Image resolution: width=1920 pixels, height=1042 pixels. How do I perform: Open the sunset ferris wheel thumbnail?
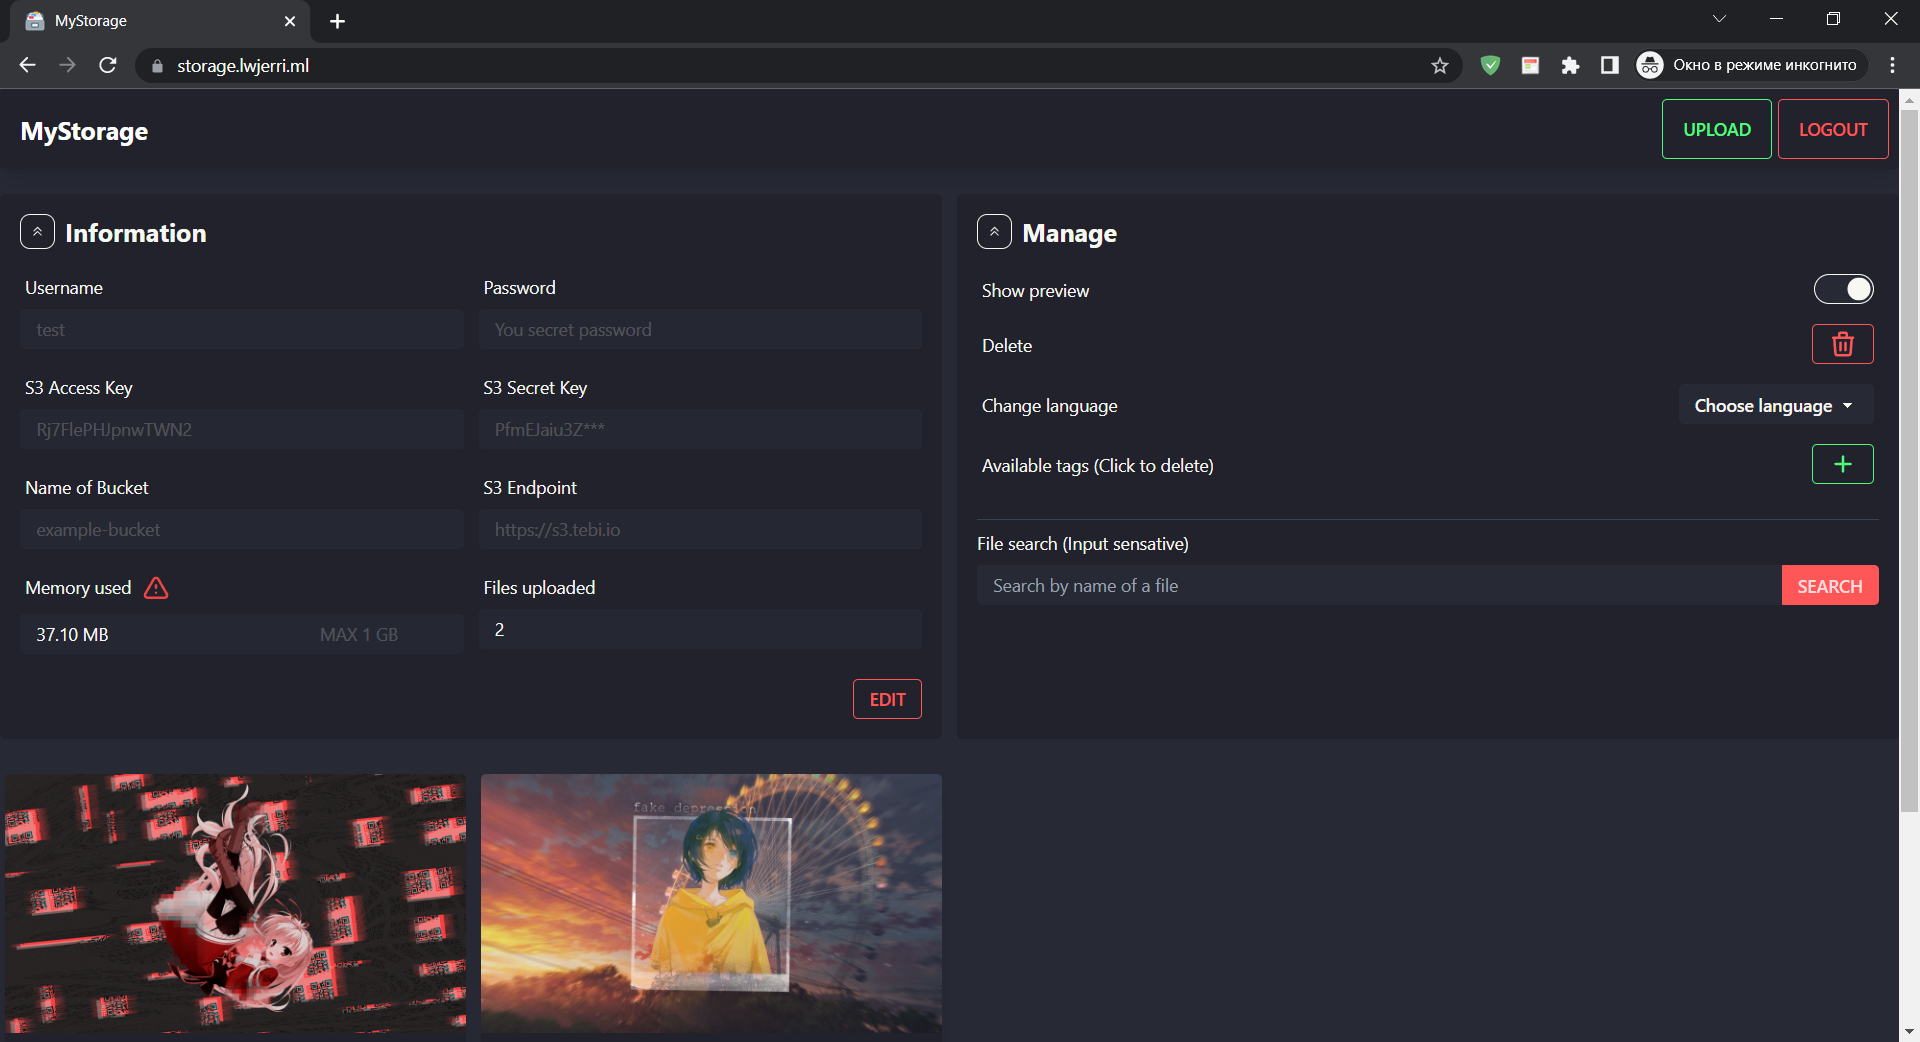(711, 903)
